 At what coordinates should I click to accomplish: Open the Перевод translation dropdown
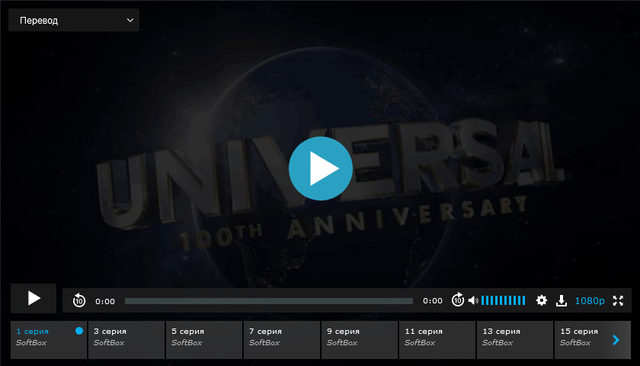(x=74, y=20)
